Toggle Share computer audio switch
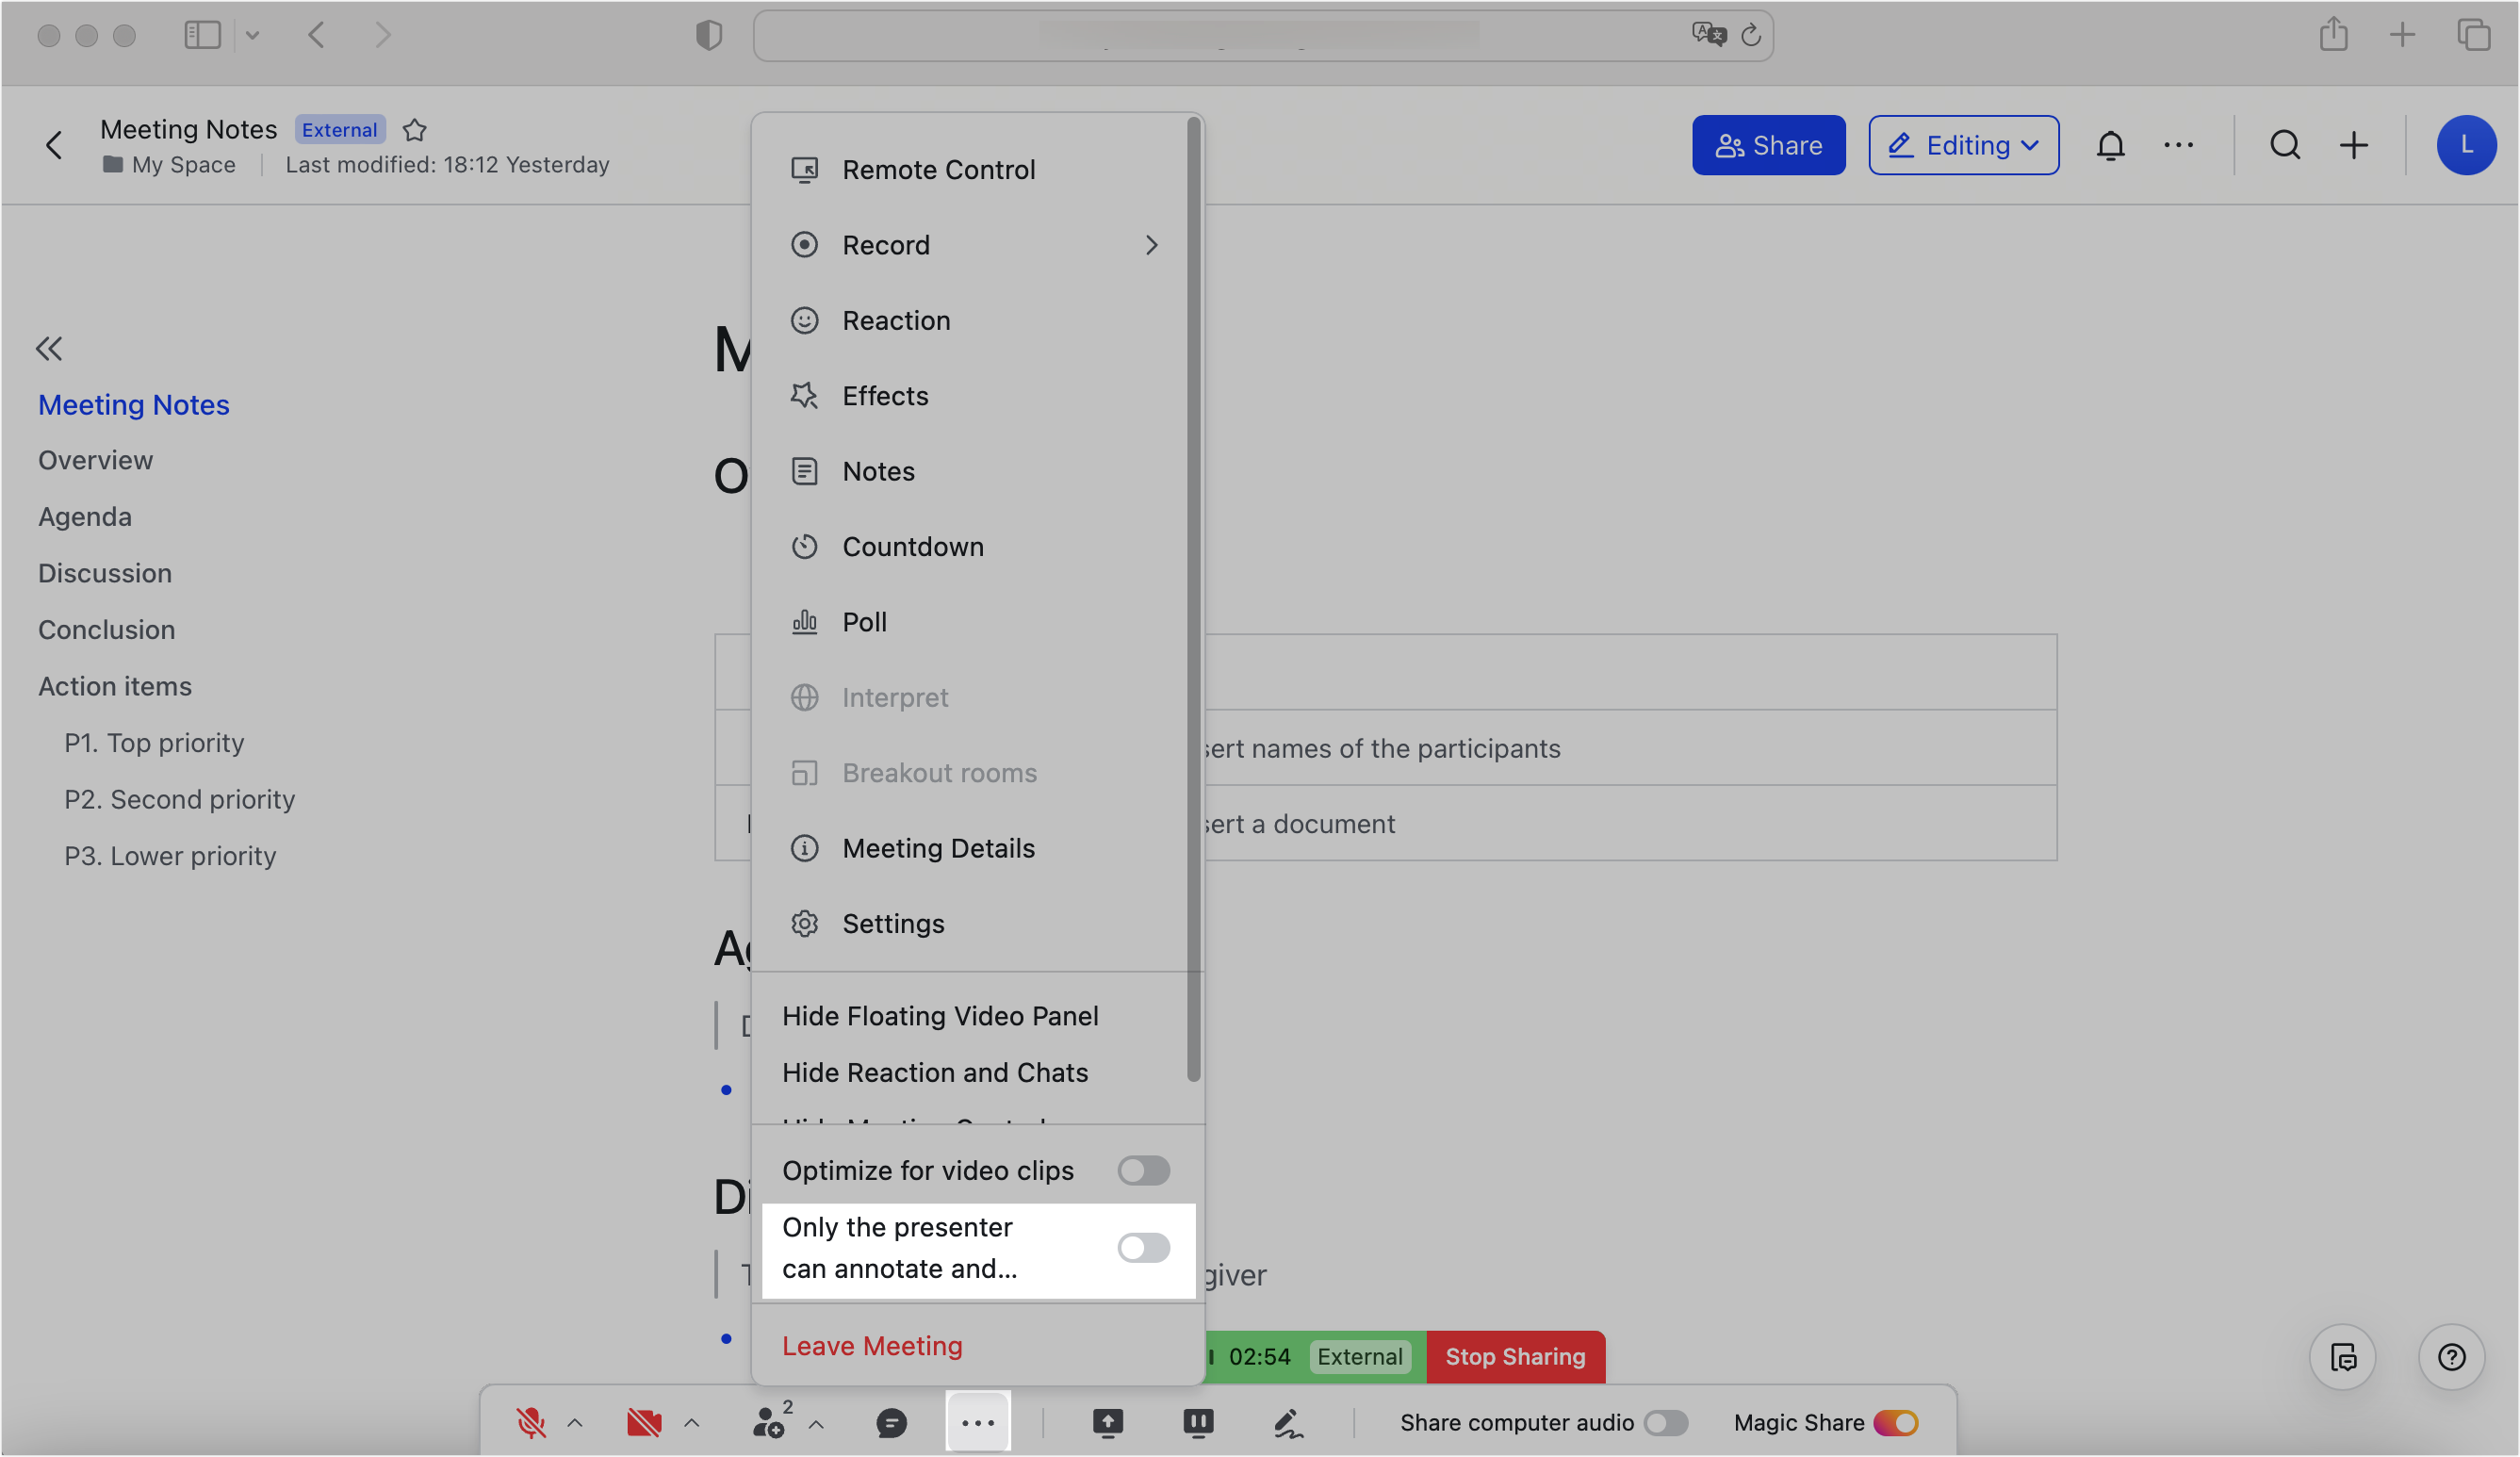The image size is (2520, 1457). tap(1666, 1422)
